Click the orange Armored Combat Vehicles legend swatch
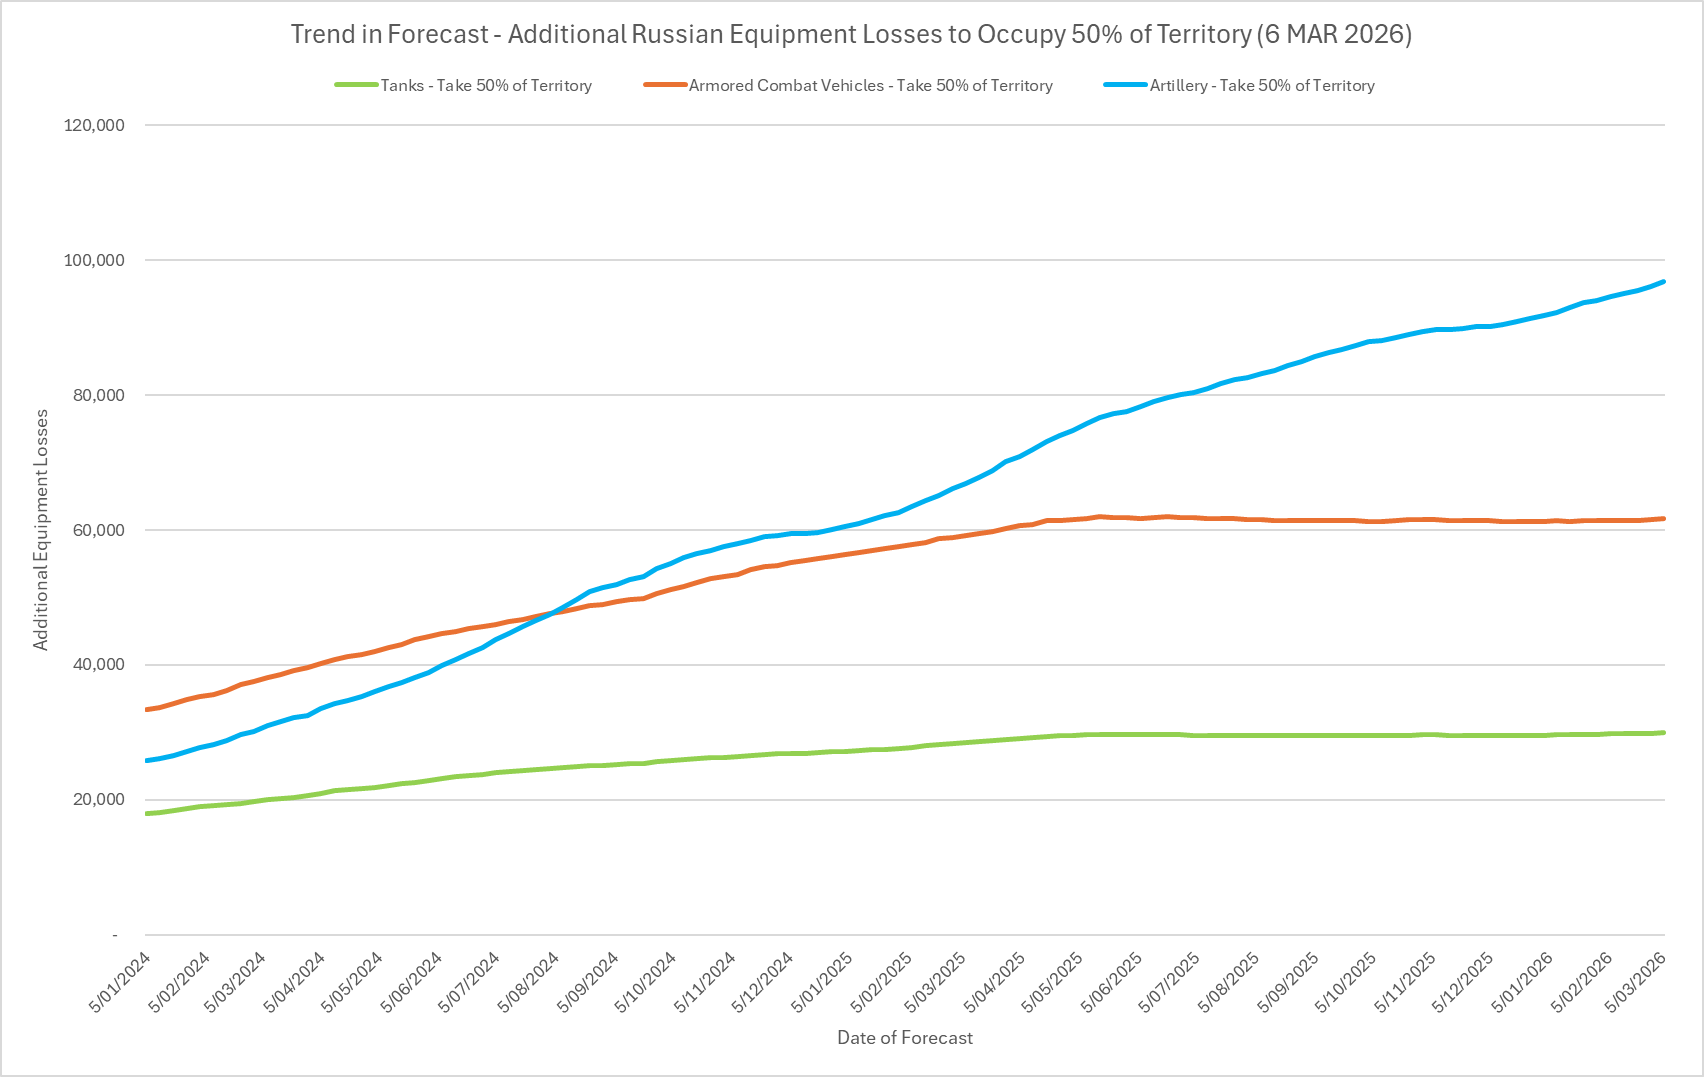 pyautogui.click(x=665, y=86)
